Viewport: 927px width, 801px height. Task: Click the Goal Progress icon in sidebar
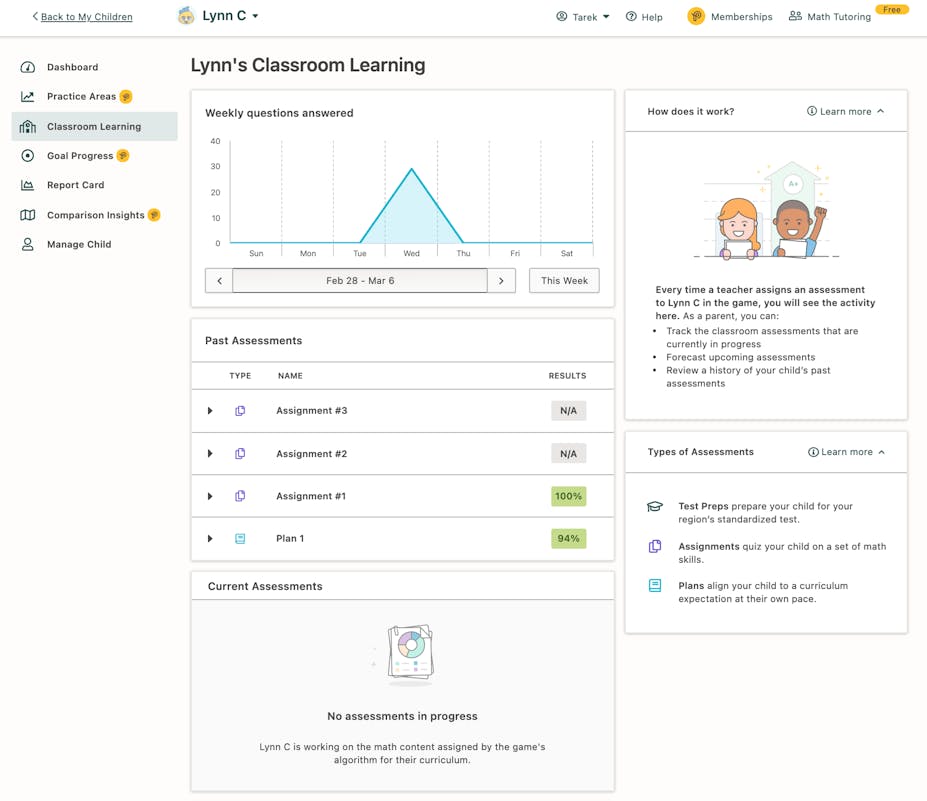coord(26,155)
